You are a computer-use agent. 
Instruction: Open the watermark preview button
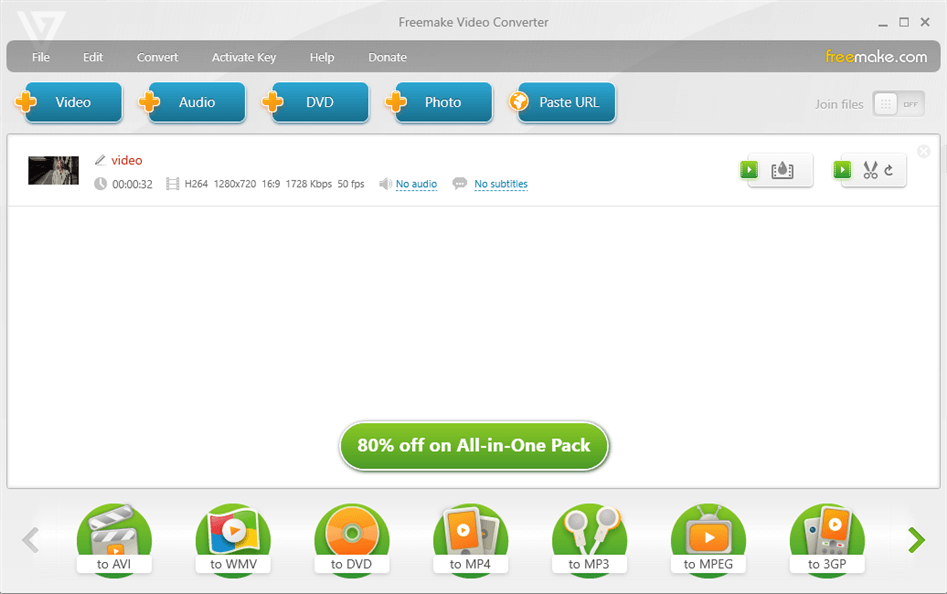(777, 170)
